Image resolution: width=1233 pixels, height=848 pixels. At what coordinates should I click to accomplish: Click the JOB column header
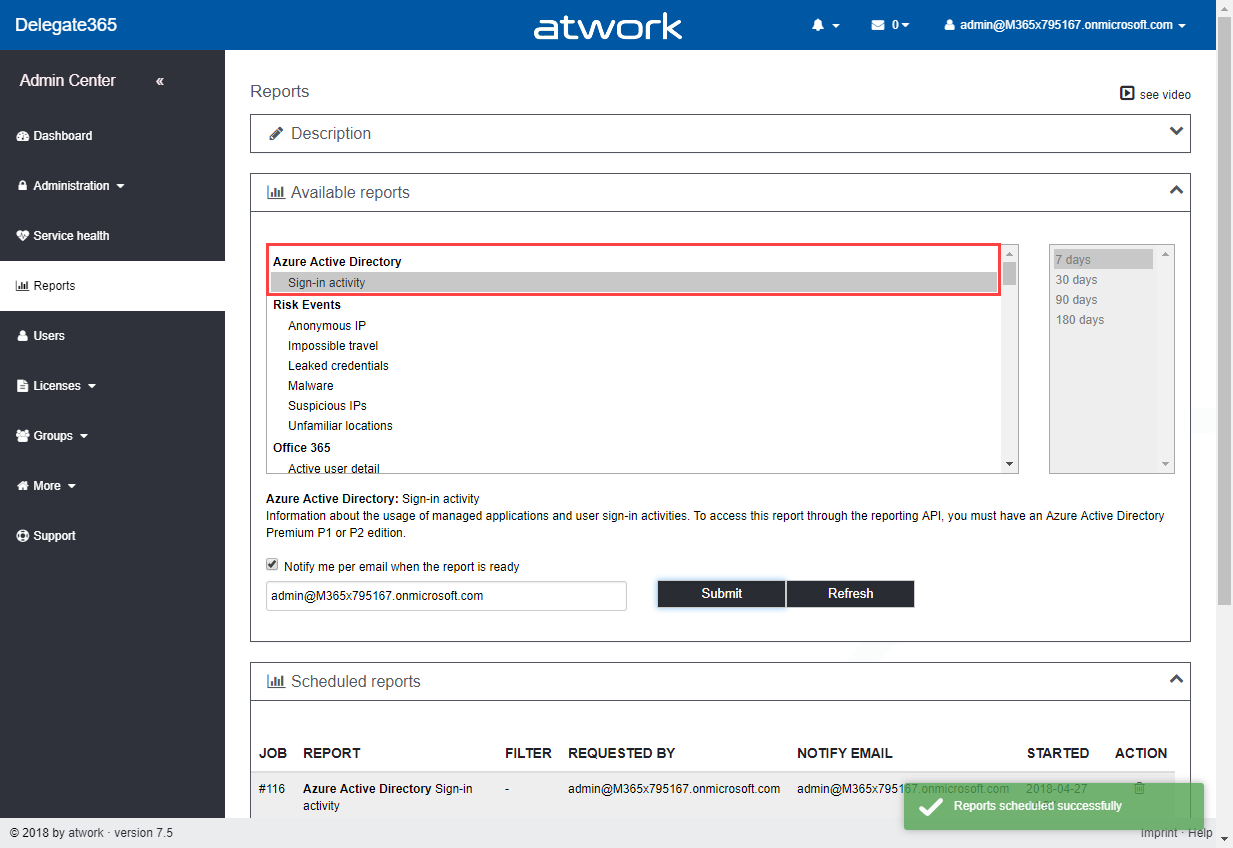point(273,753)
